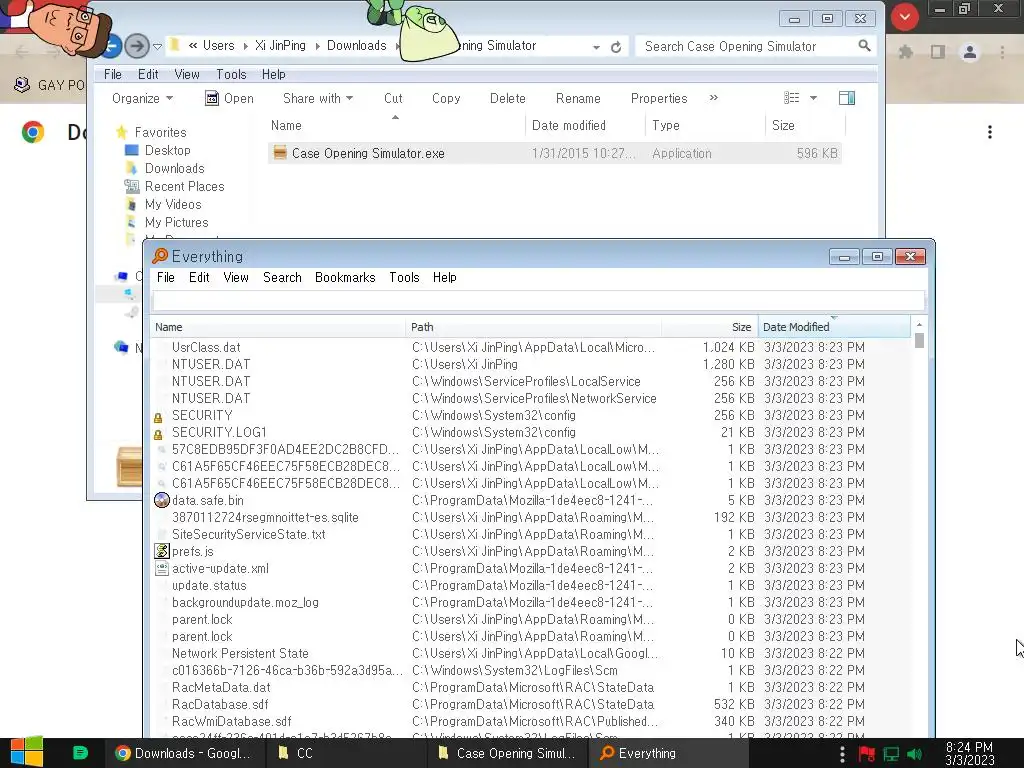Viewport: 1024px width, 768px height.
Task: Click Delete in the Explorer toolbar
Action: pos(507,98)
